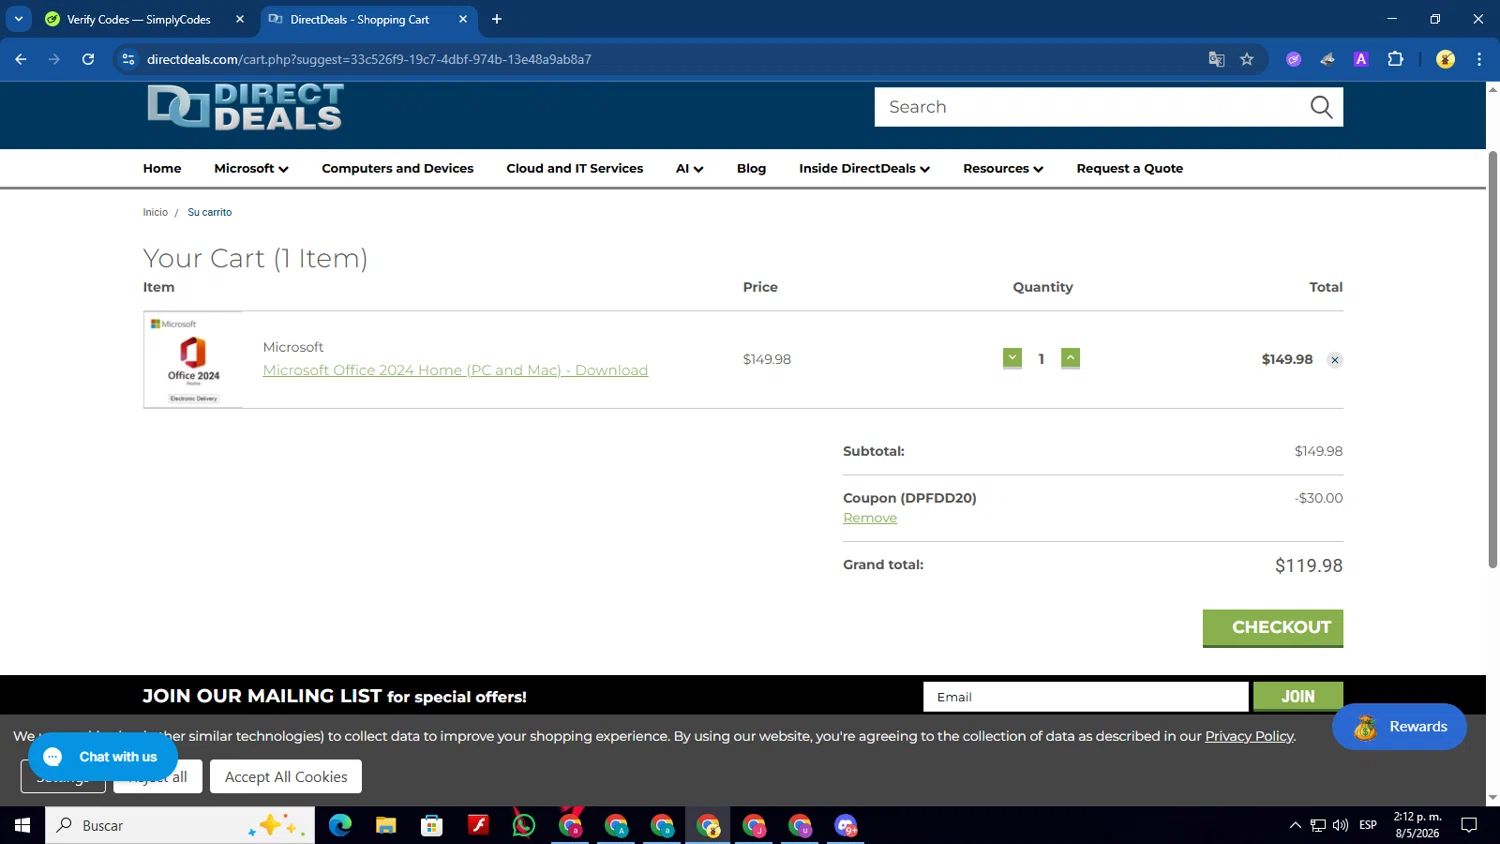Switch to Verify Codes — SimplyCodes tab

pyautogui.click(x=138, y=19)
